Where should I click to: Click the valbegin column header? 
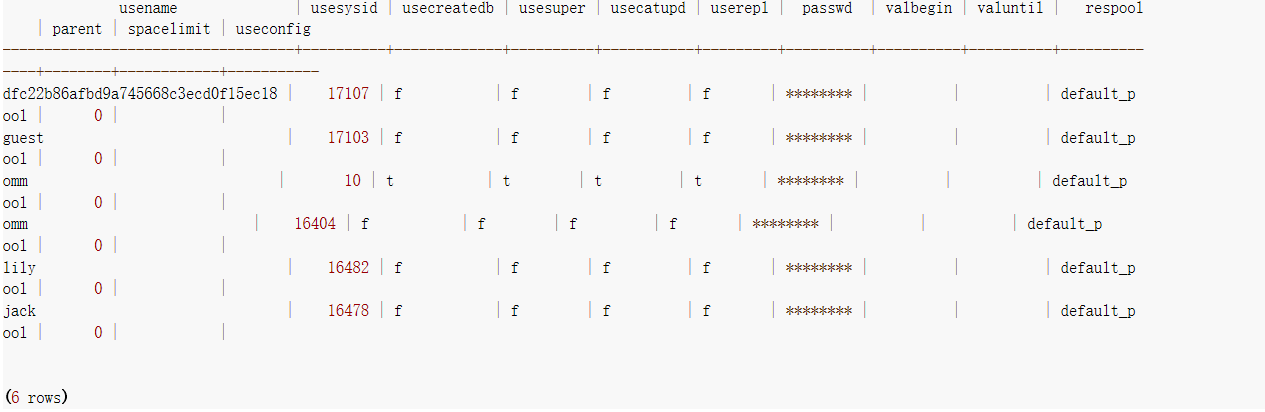pos(918,8)
